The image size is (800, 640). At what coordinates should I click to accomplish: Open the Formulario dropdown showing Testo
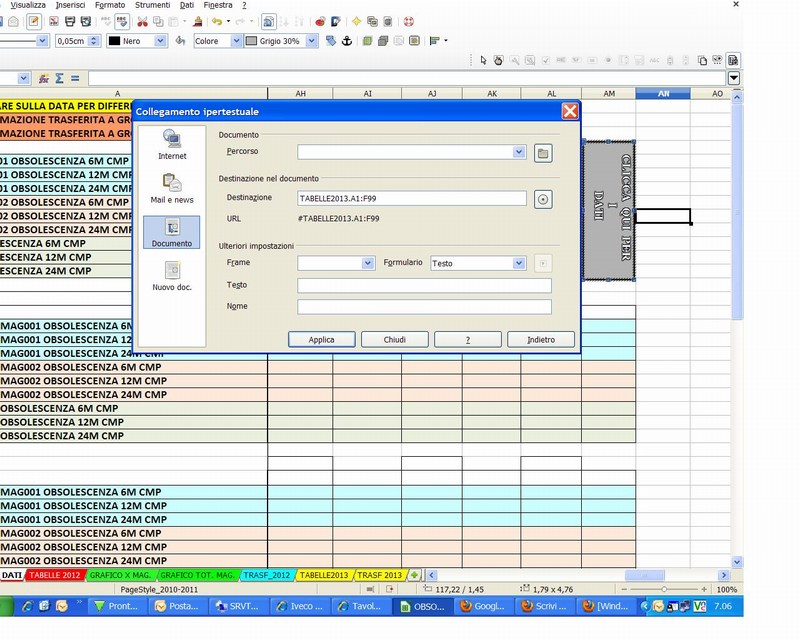pos(518,263)
